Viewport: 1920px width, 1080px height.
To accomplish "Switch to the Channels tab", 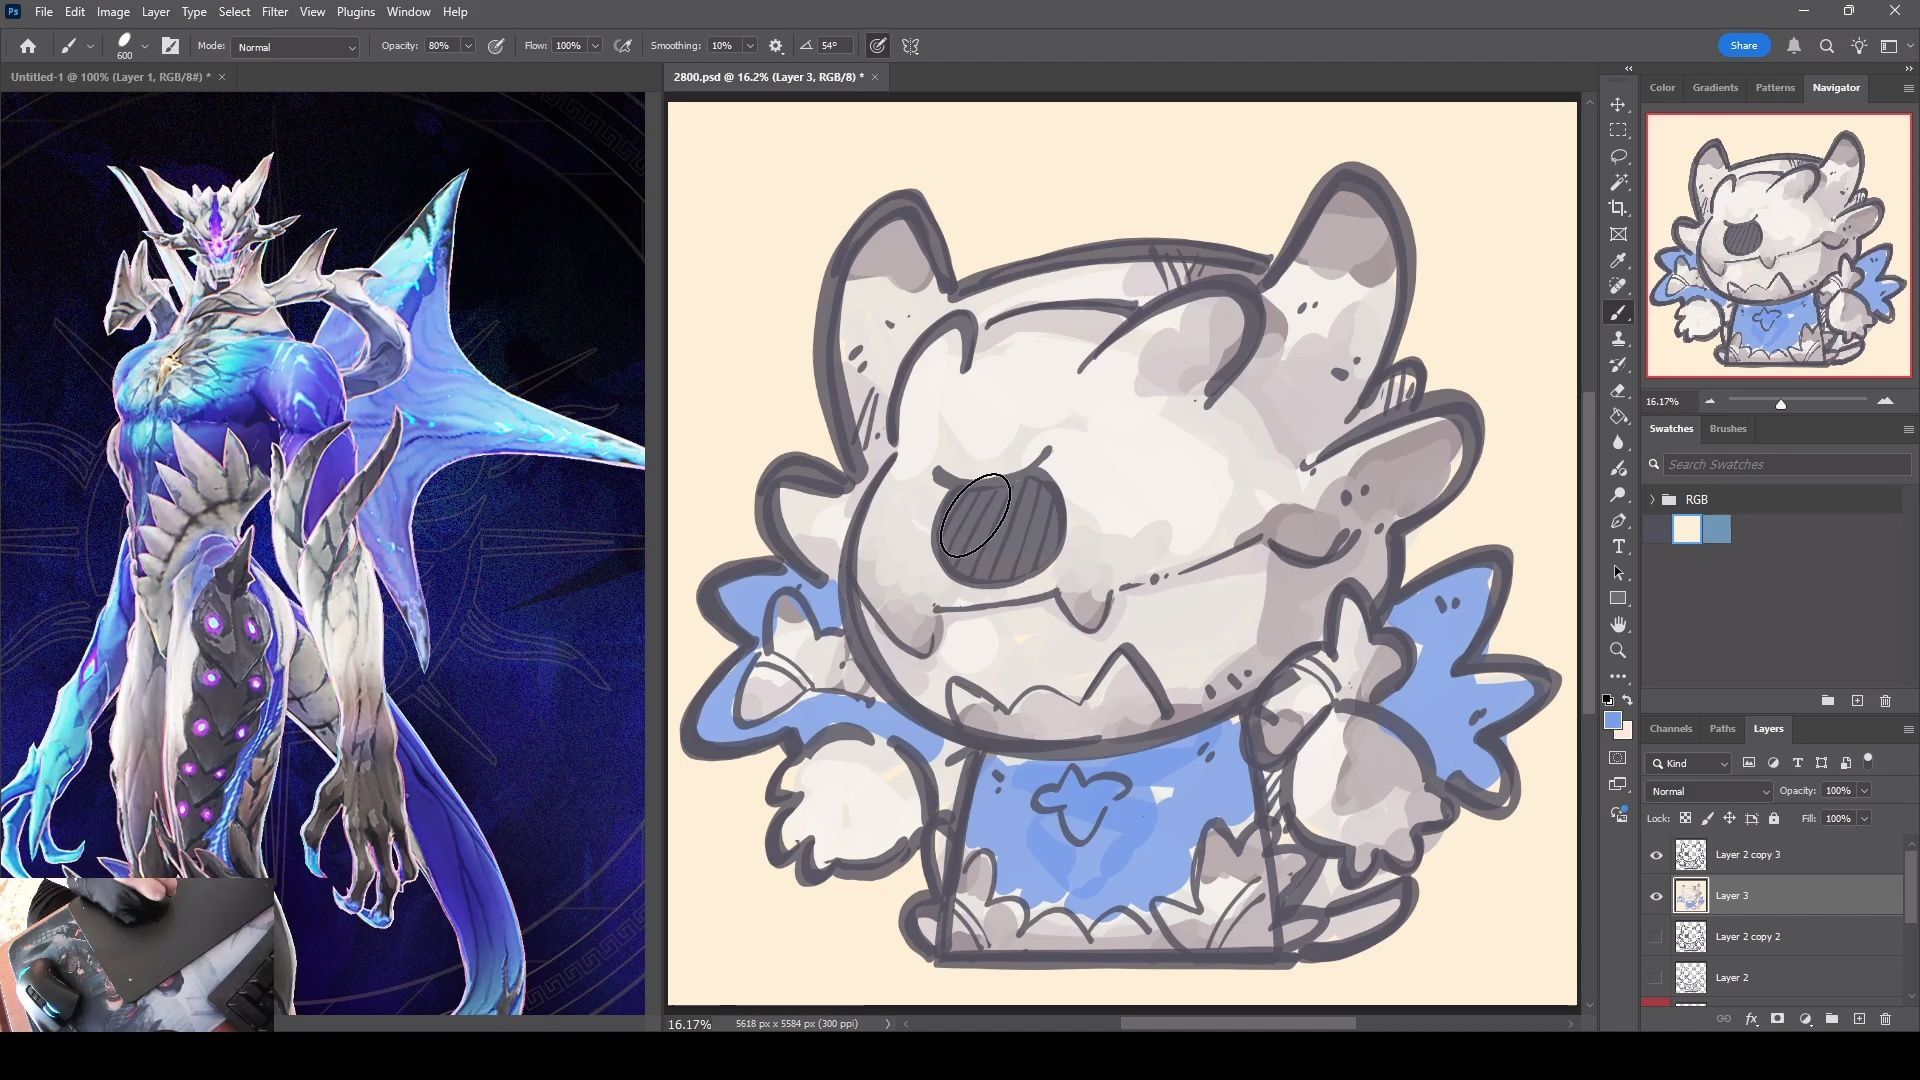I will pyautogui.click(x=1670, y=728).
